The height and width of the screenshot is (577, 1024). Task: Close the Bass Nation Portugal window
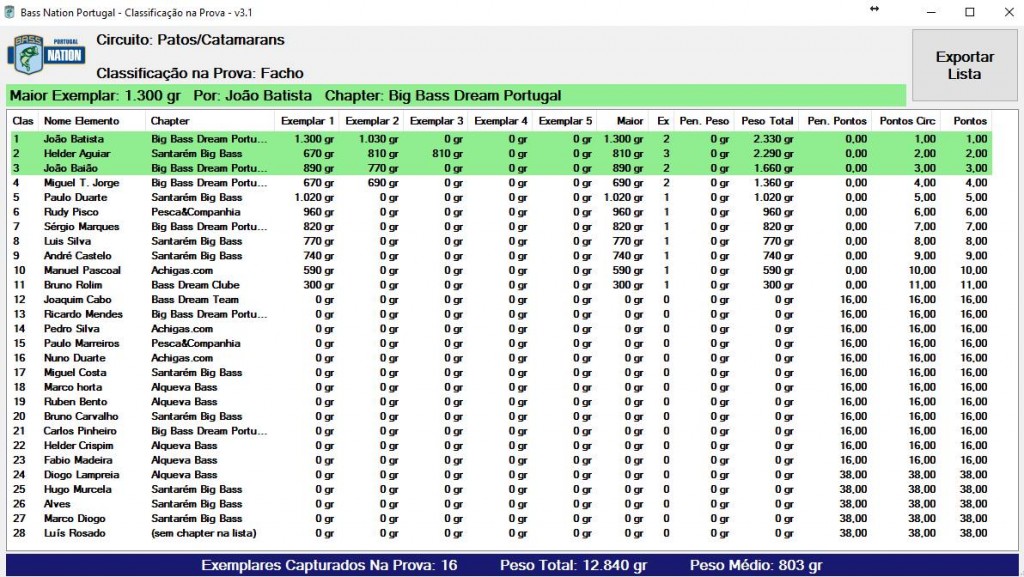(x=1008, y=12)
